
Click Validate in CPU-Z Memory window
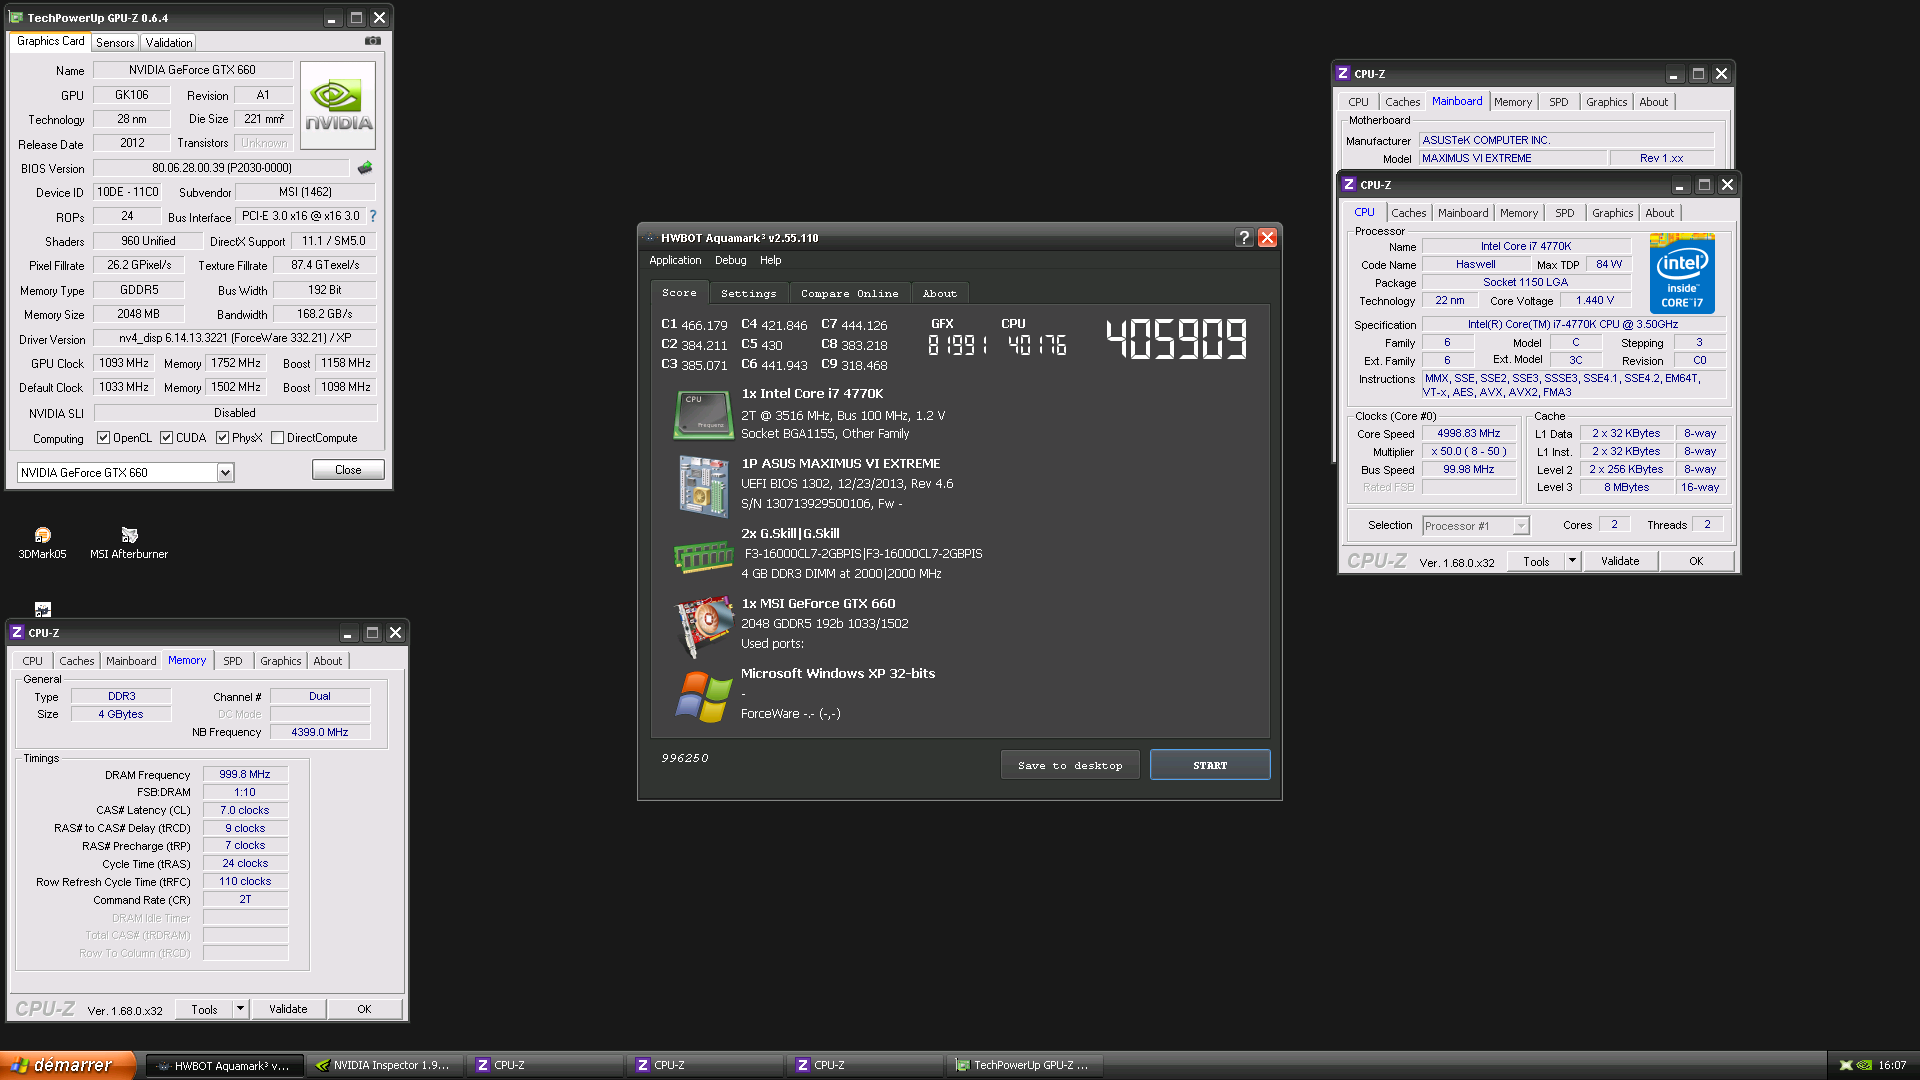point(288,1009)
